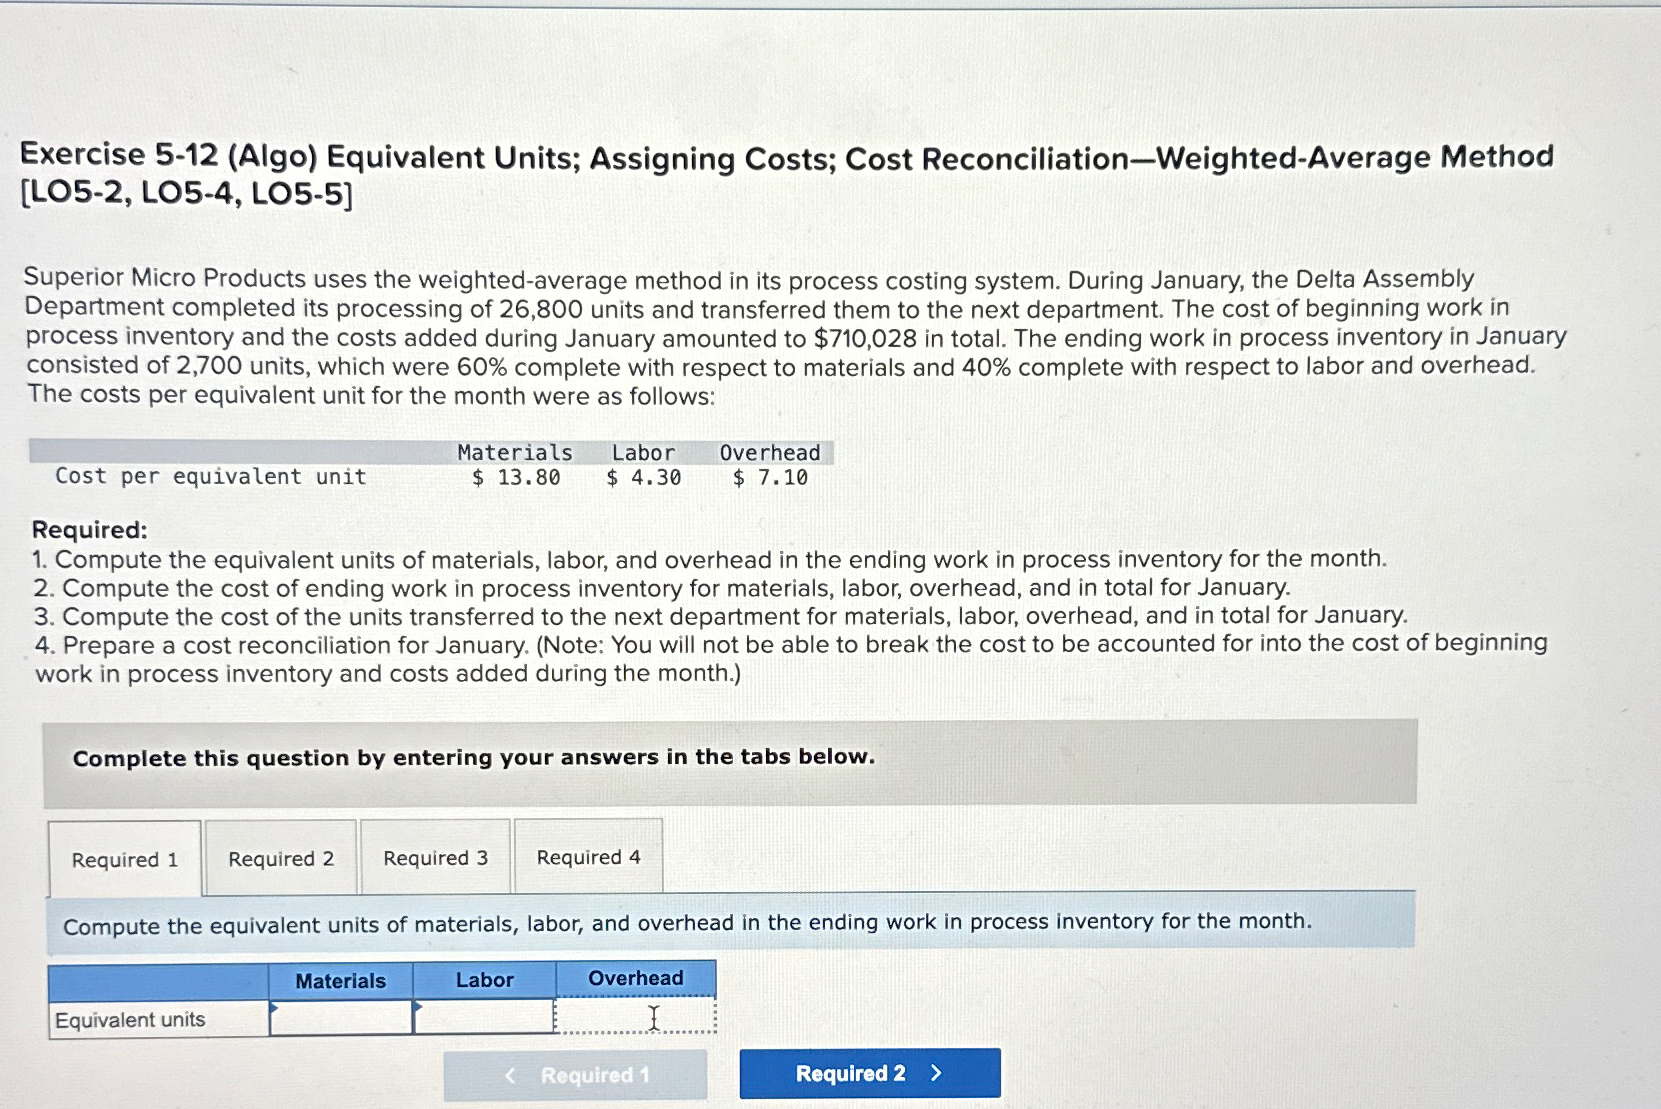Image resolution: width=1661 pixels, height=1109 pixels.
Task: Click the Overhead equivalent units input cell
Action: pos(636,1016)
